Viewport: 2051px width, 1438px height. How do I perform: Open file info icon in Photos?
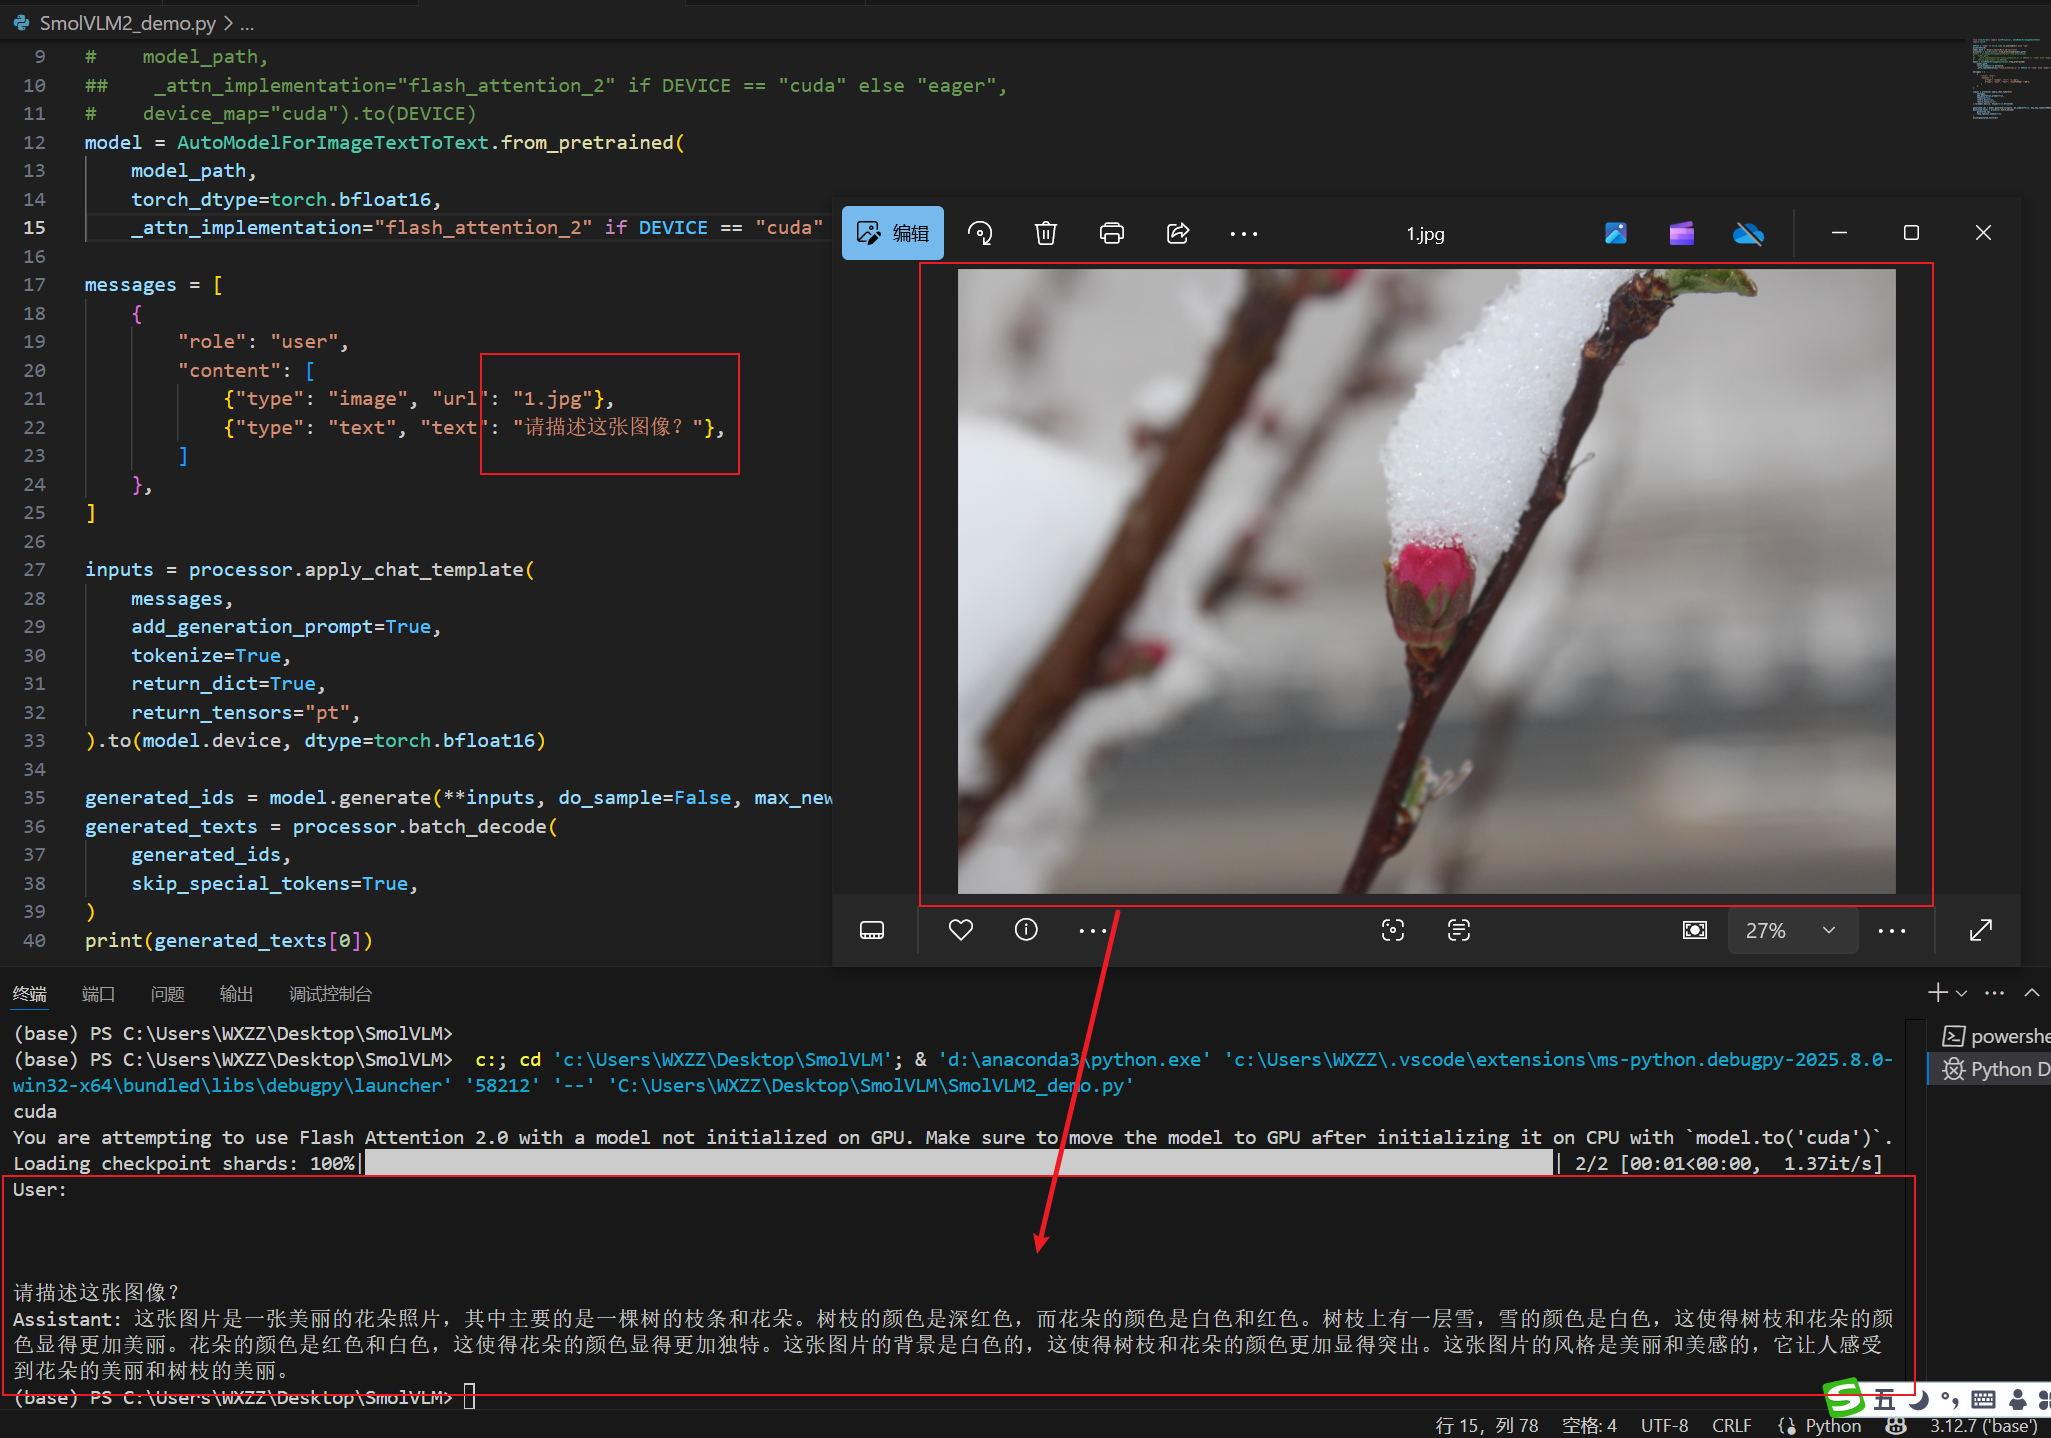point(1026,931)
